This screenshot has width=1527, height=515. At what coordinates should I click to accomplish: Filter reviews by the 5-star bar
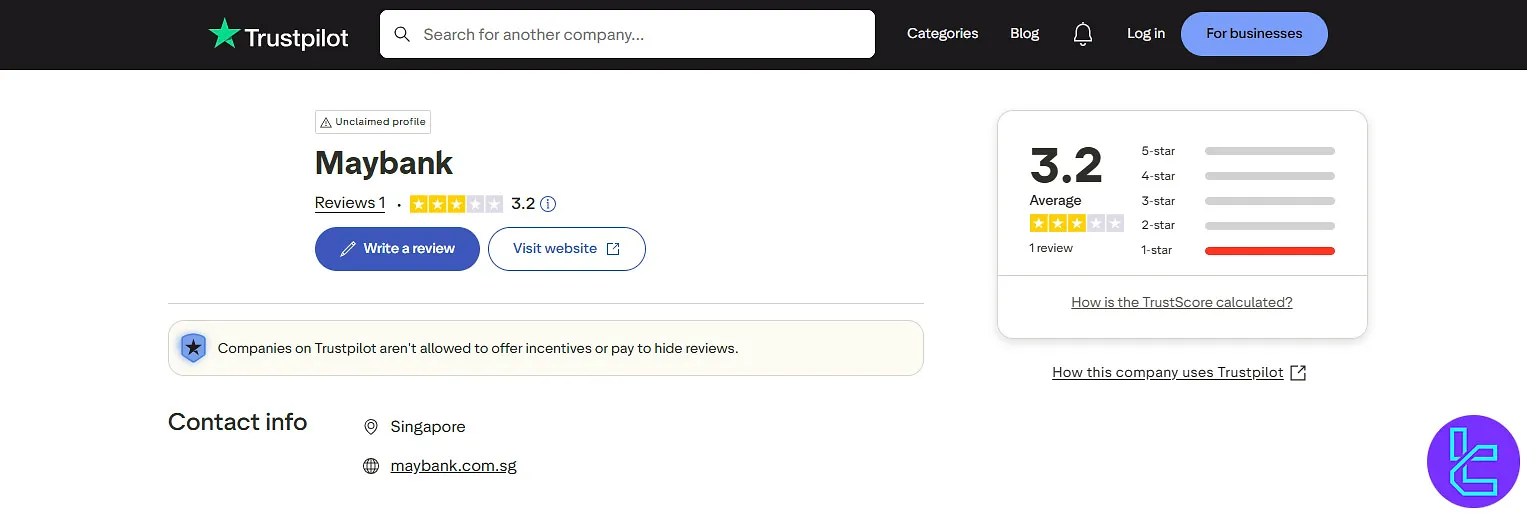1269,152
